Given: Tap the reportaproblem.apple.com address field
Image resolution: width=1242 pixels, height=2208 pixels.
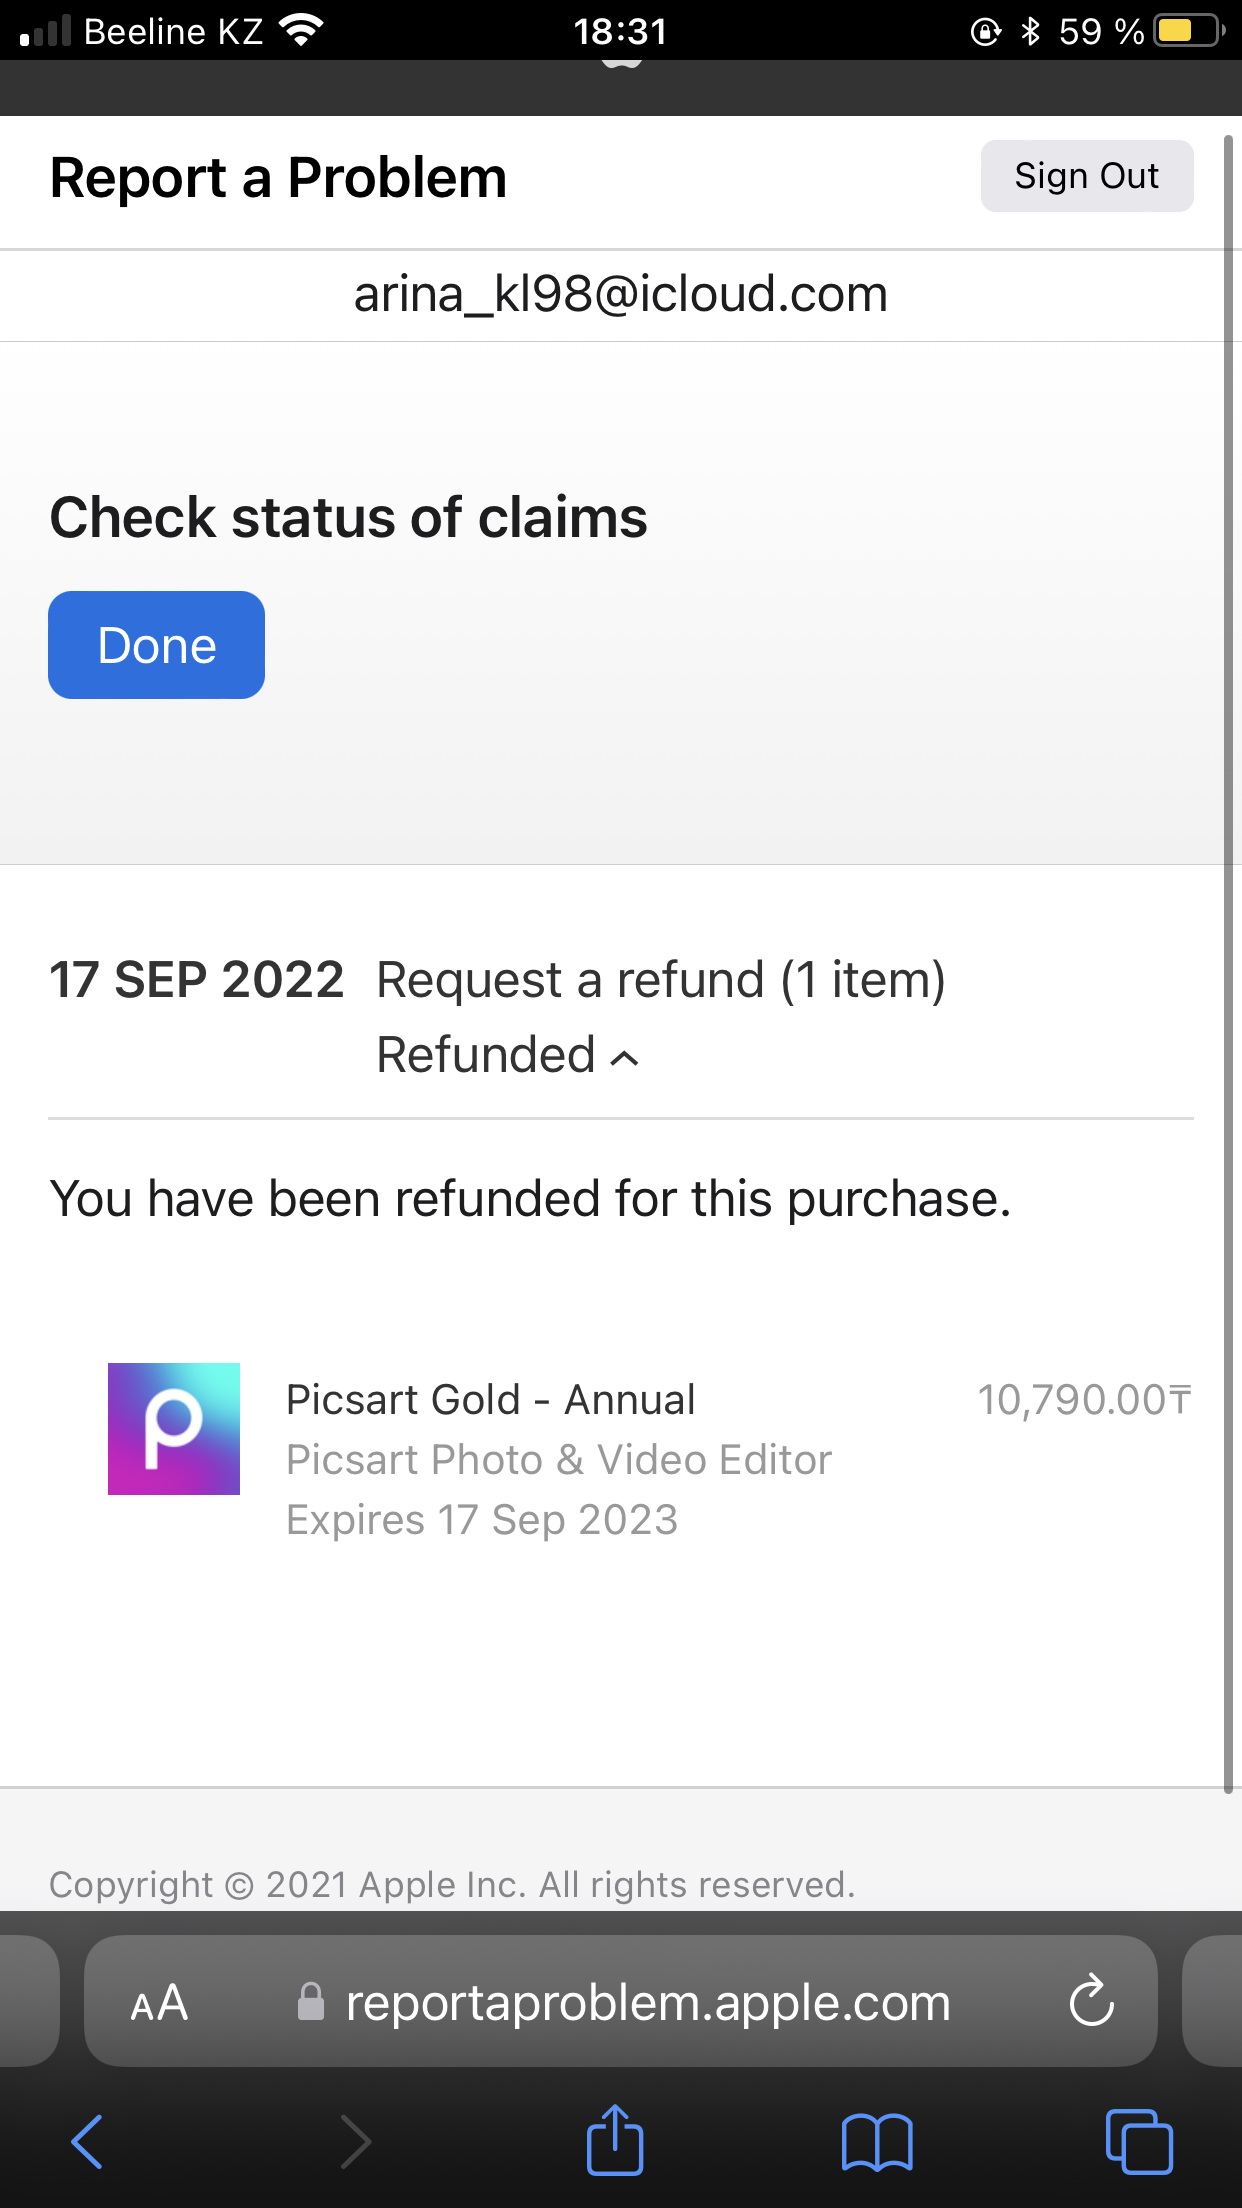Looking at the screenshot, I should pos(647,2003).
